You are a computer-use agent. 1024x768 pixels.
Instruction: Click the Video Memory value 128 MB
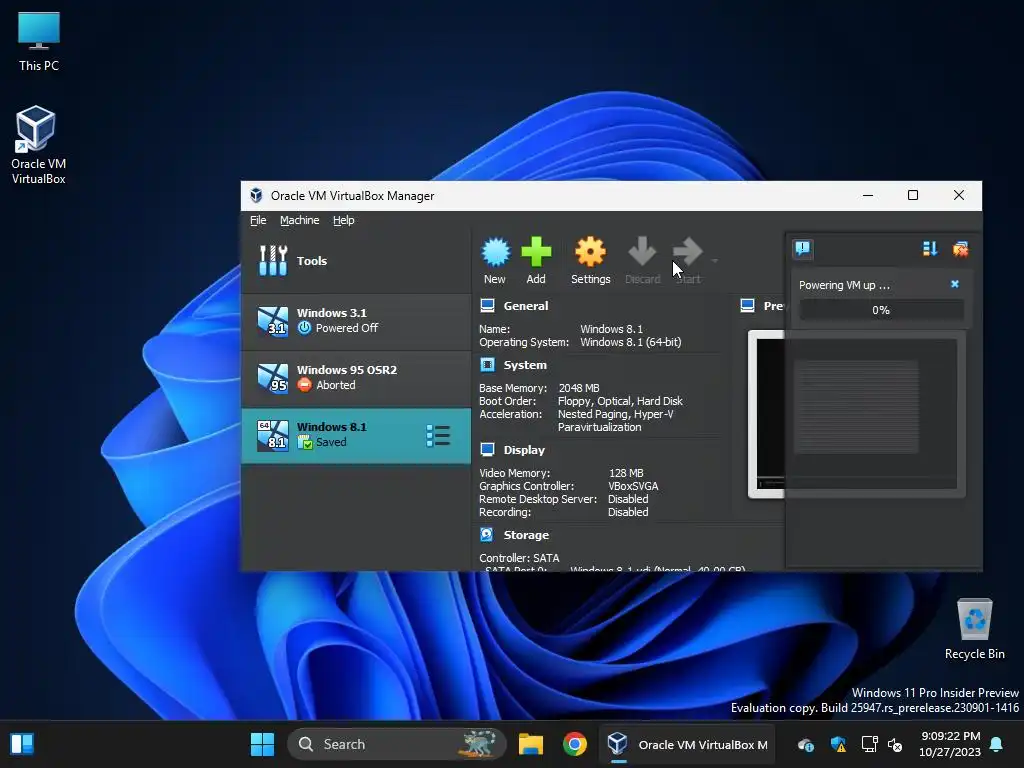[x=626, y=473]
